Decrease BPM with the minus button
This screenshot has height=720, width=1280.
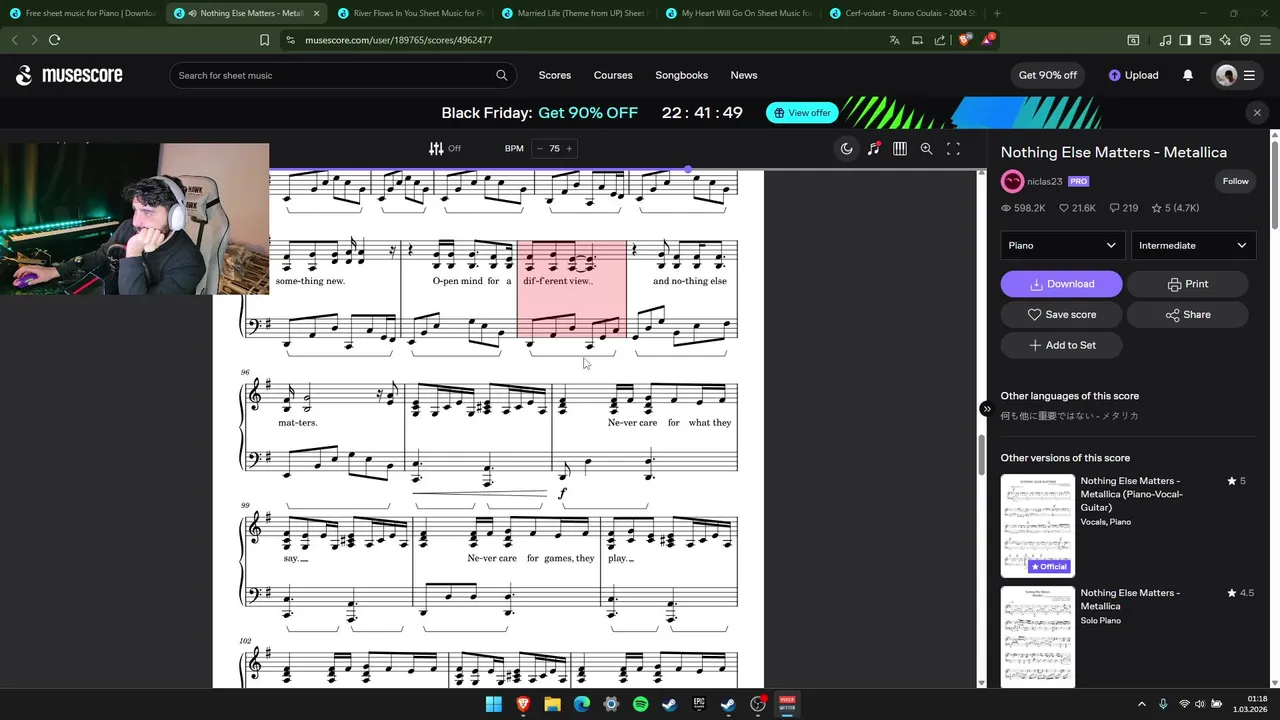540,148
